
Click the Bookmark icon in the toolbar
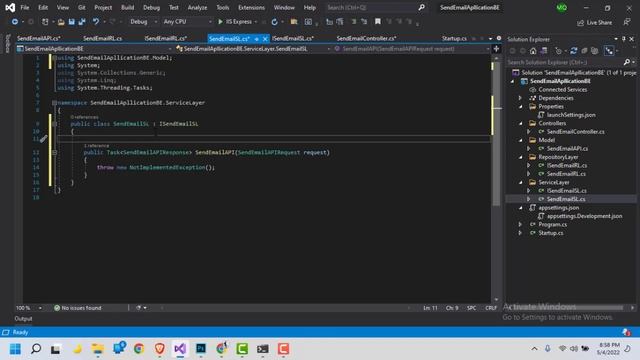coord(378,22)
